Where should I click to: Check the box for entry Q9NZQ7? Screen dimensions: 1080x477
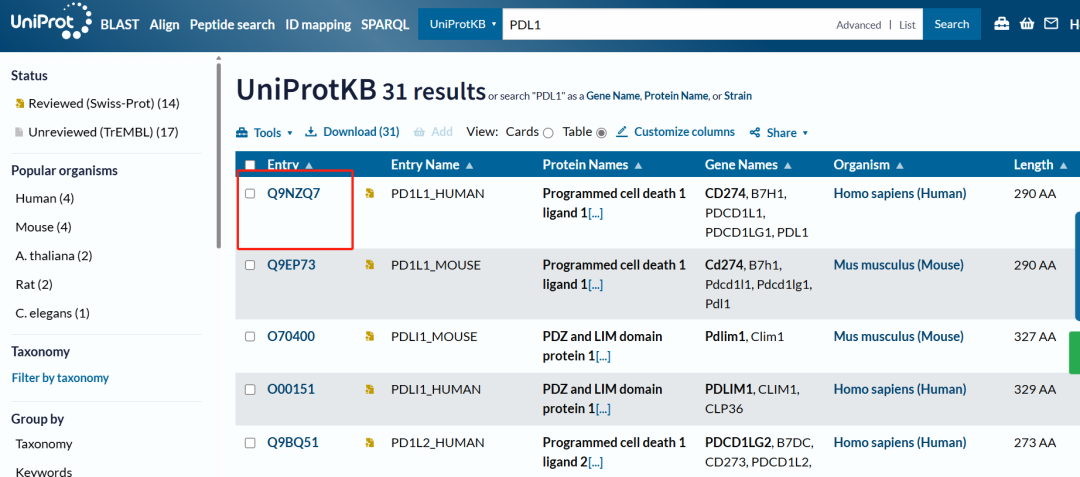pos(250,194)
